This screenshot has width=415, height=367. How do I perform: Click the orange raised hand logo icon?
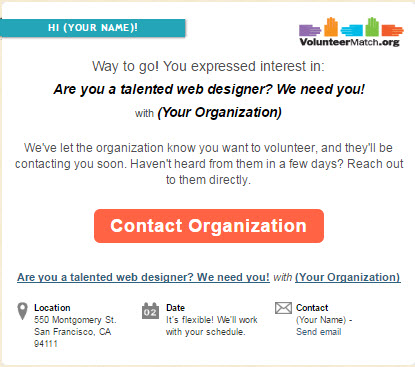pyautogui.click(x=331, y=27)
